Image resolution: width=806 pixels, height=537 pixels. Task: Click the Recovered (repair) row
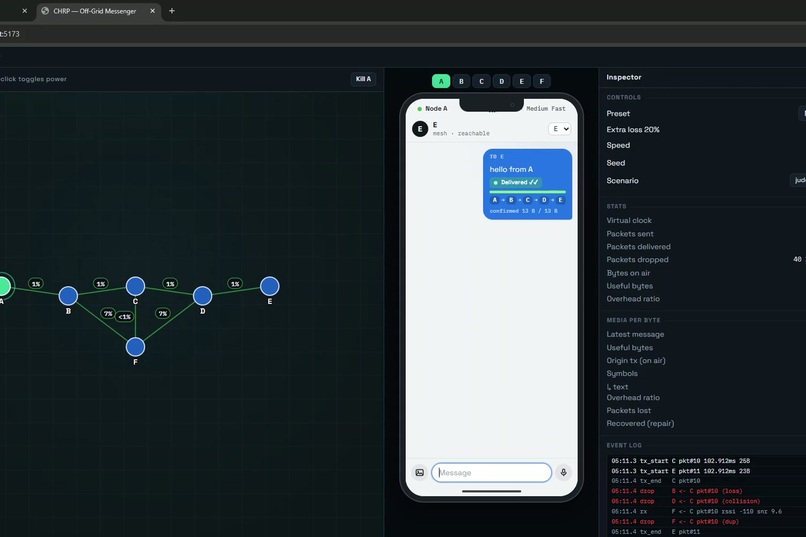coord(706,423)
